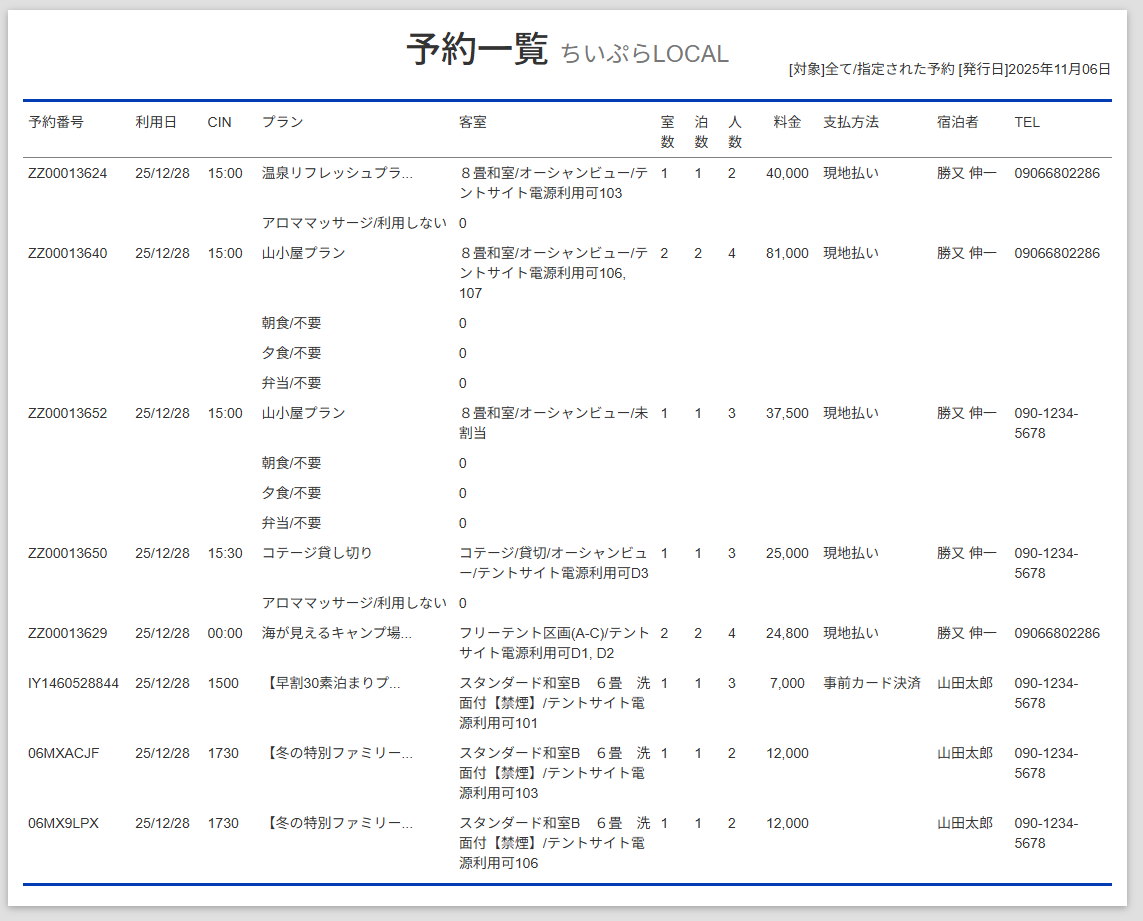Click the 予約番号 column header
The height and width of the screenshot is (921, 1143).
point(56,122)
